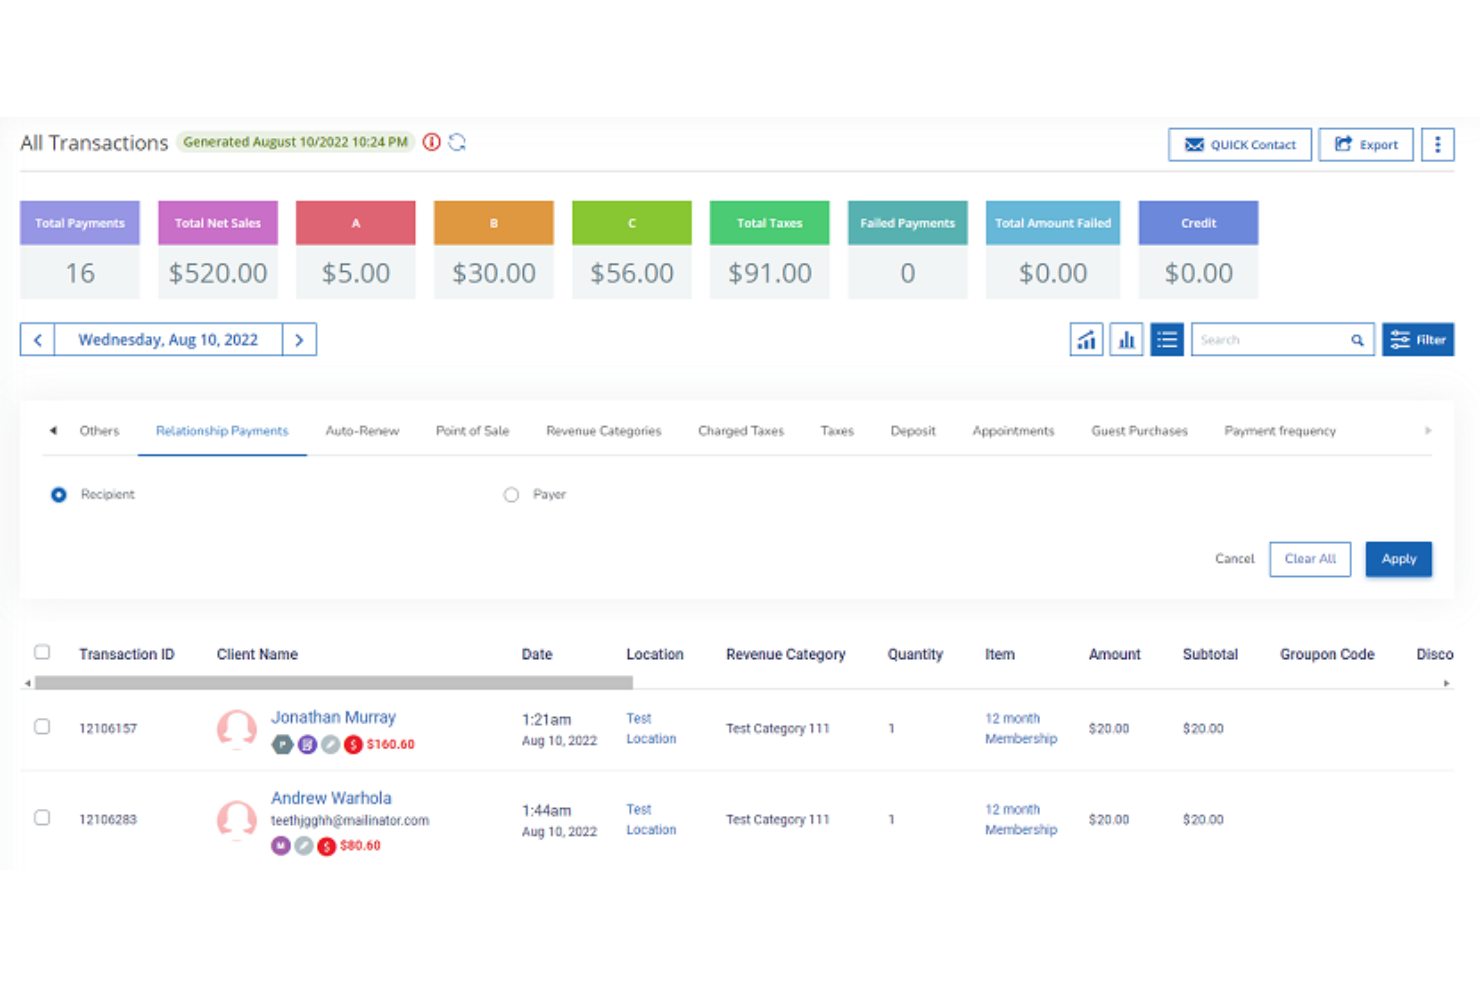The image size is (1480, 987).
Task: Open 12 month Membership link in Andrew Warhola row
Action: pyautogui.click(x=1021, y=820)
